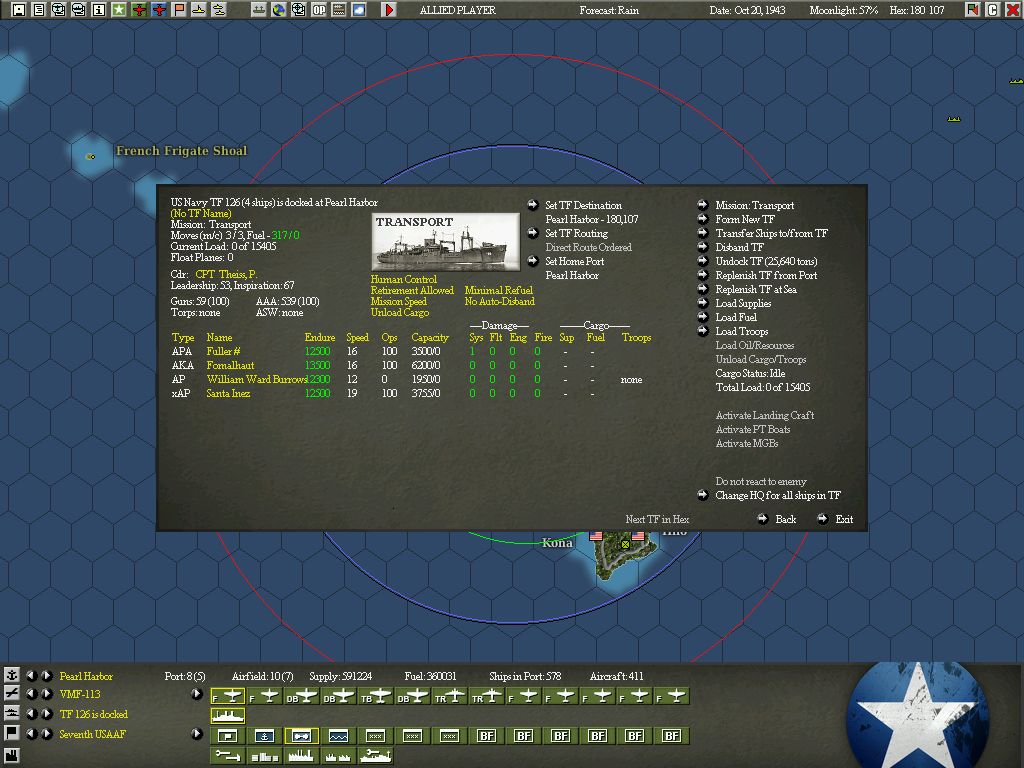Open the information 'i' icon screen
The image size is (1024, 768).
click(x=99, y=10)
